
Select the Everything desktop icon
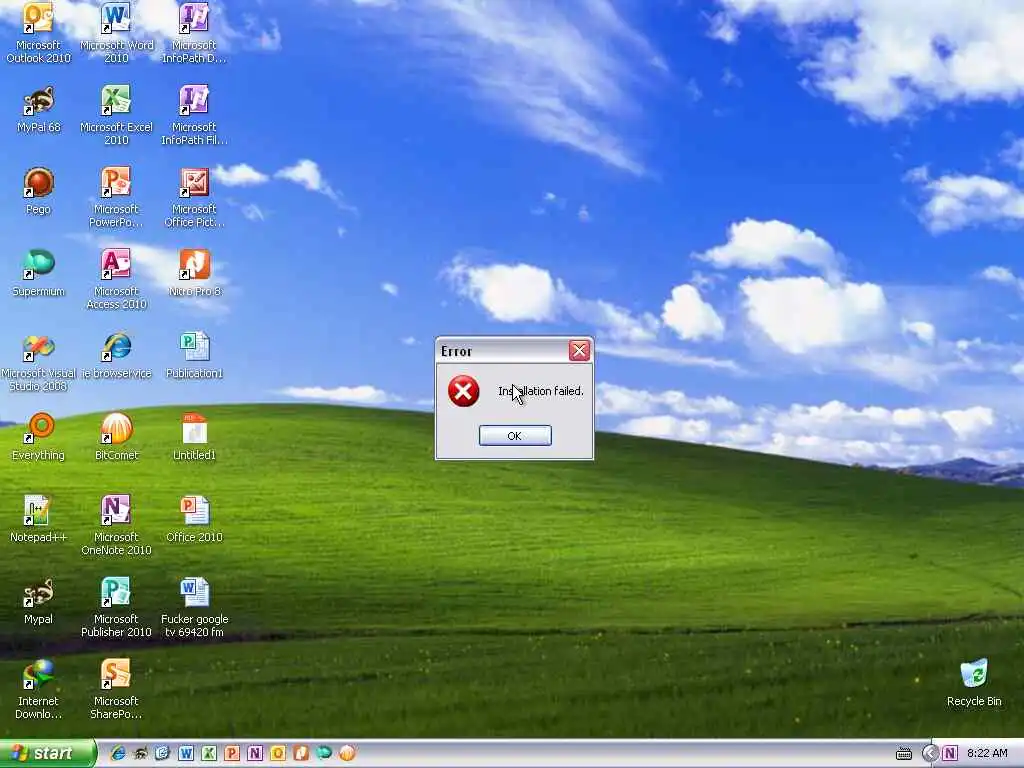point(38,438)
